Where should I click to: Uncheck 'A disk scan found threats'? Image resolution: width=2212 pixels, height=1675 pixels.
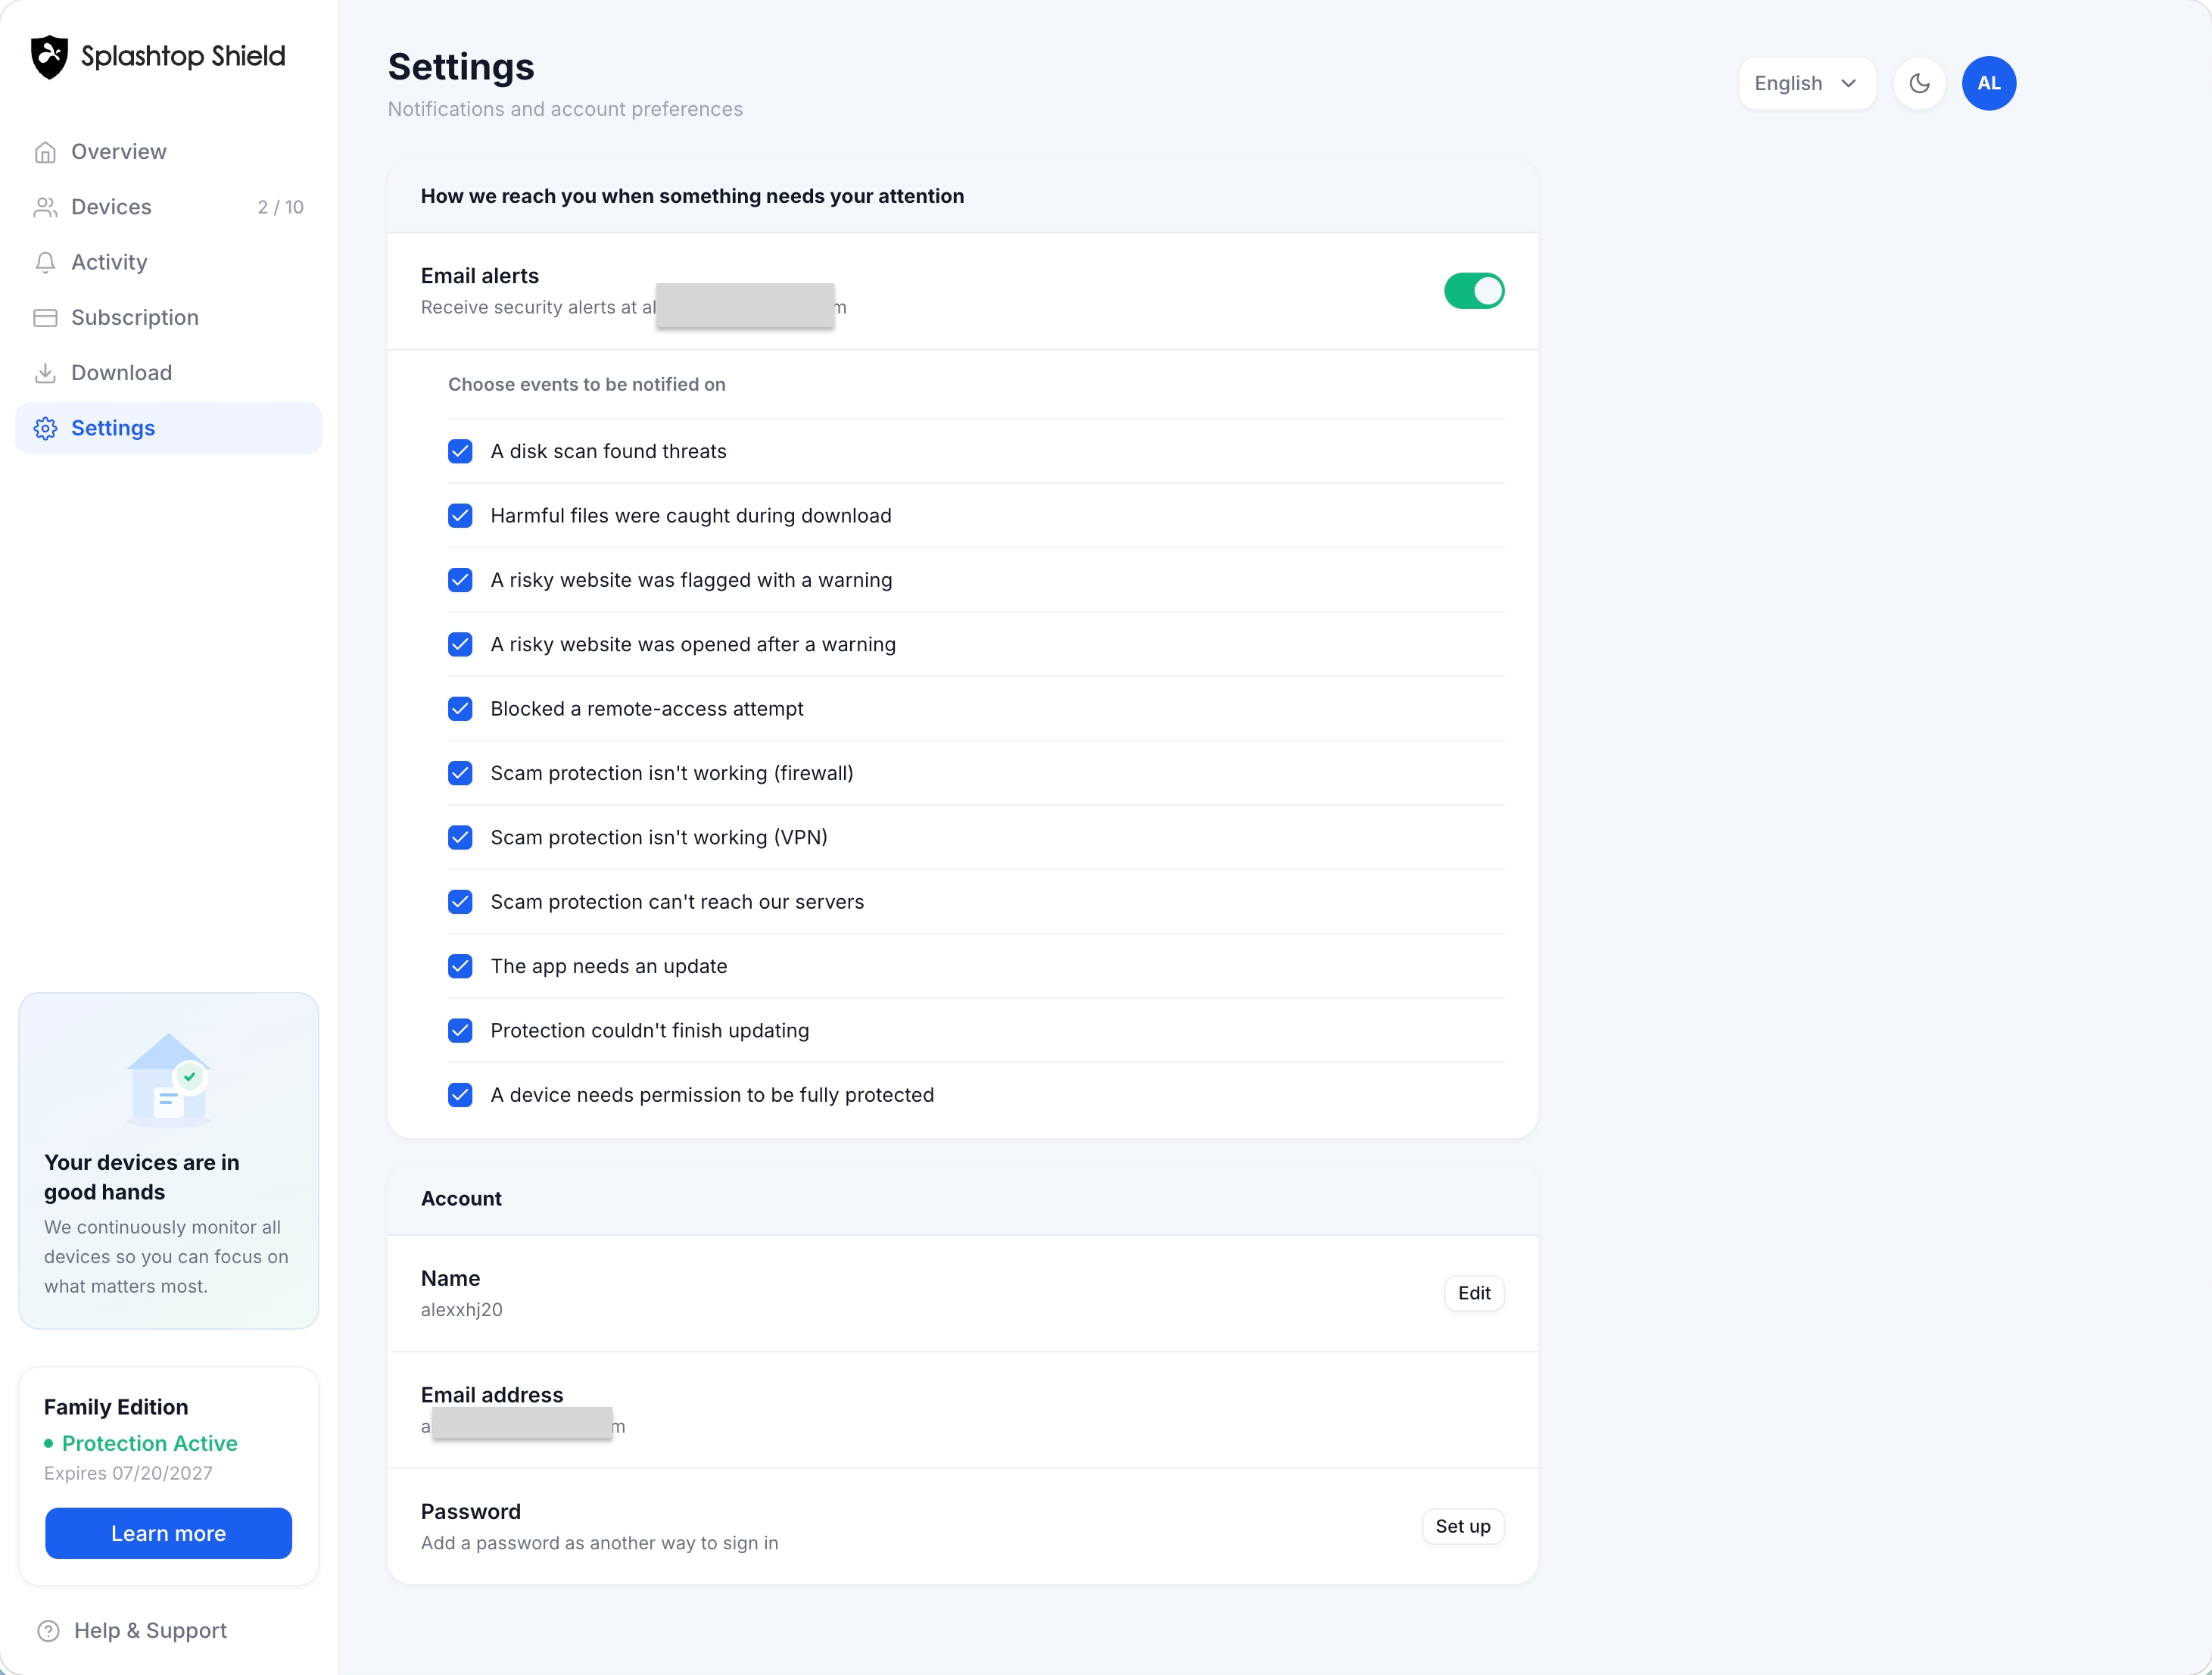coord(460,451)
